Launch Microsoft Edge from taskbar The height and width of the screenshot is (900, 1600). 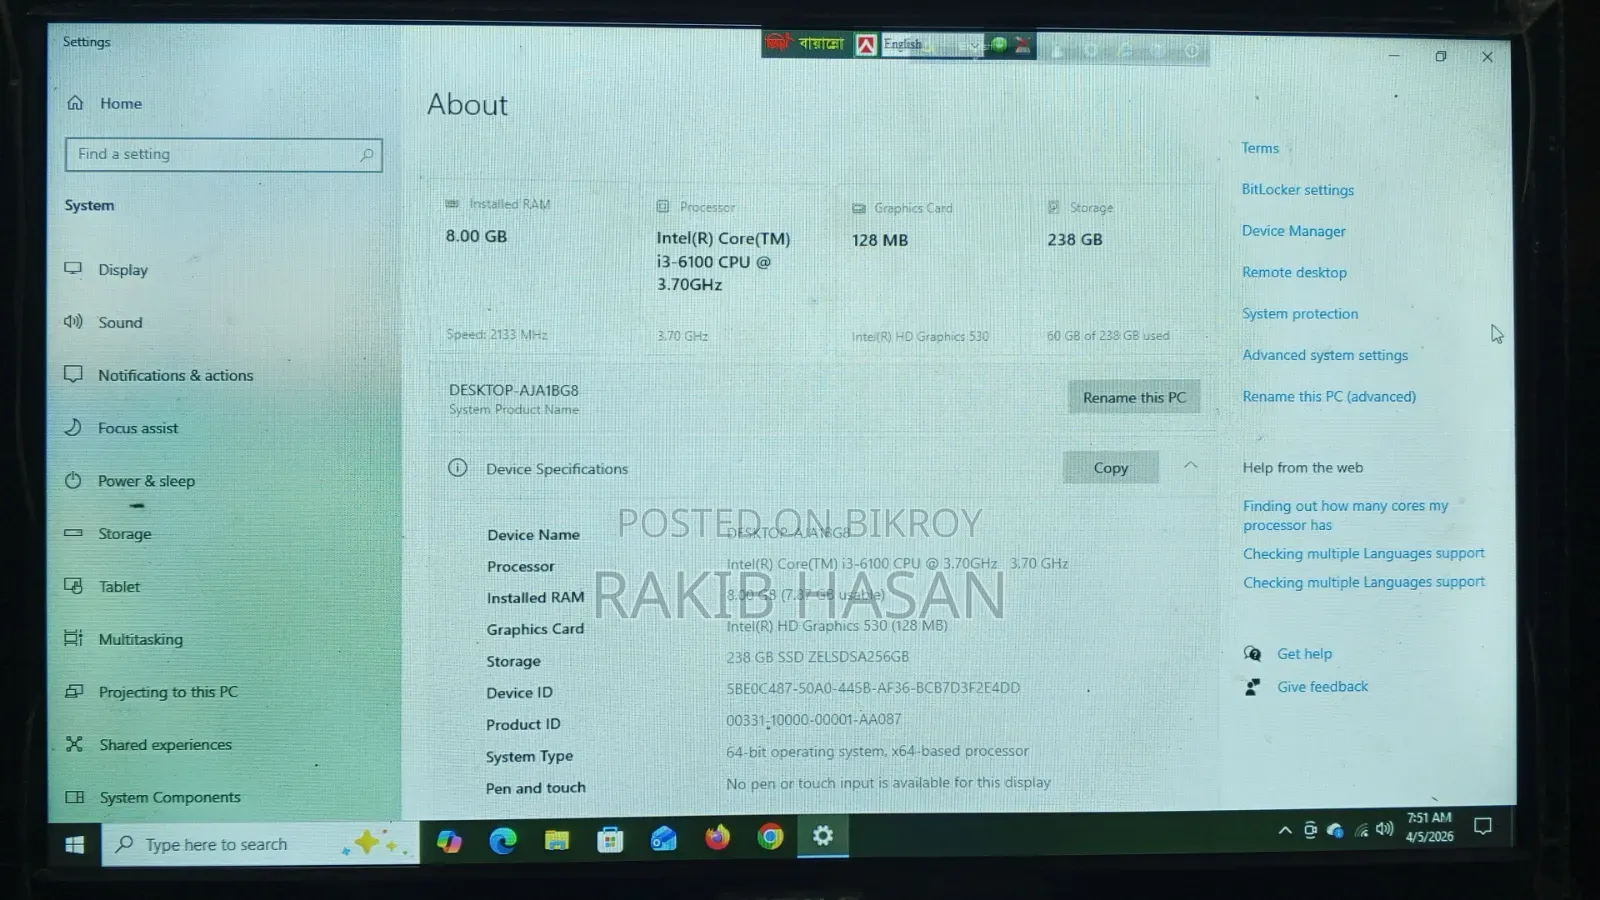pyautogui.click(x=503, y=841)
